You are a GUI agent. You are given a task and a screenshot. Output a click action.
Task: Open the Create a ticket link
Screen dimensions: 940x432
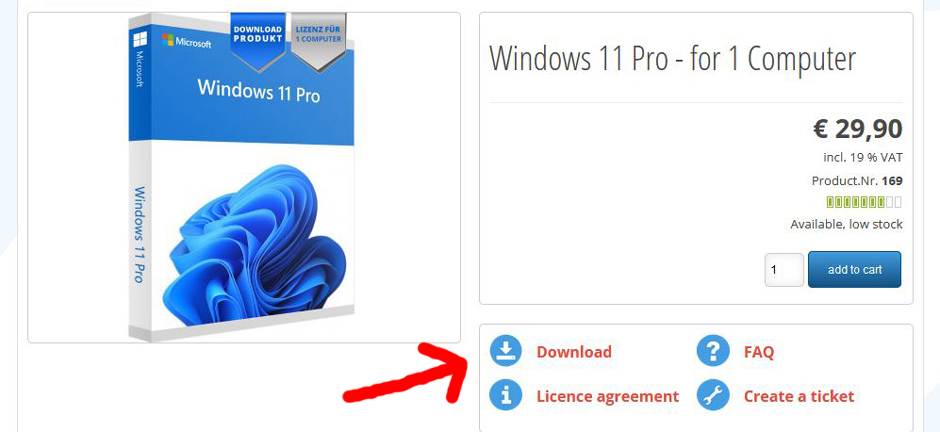point(799,396)
